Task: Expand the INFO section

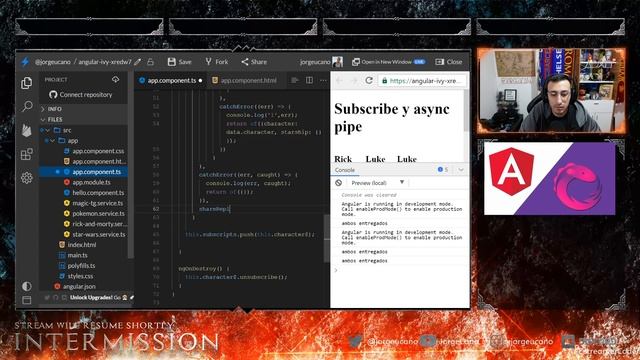Action: coord(84,109)
